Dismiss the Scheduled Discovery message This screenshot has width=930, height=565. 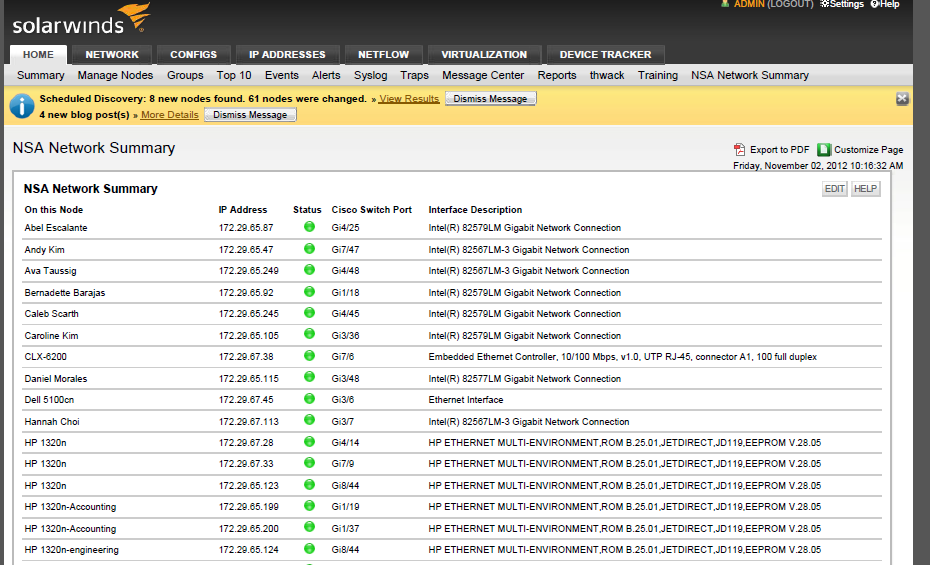click(491, 98)
